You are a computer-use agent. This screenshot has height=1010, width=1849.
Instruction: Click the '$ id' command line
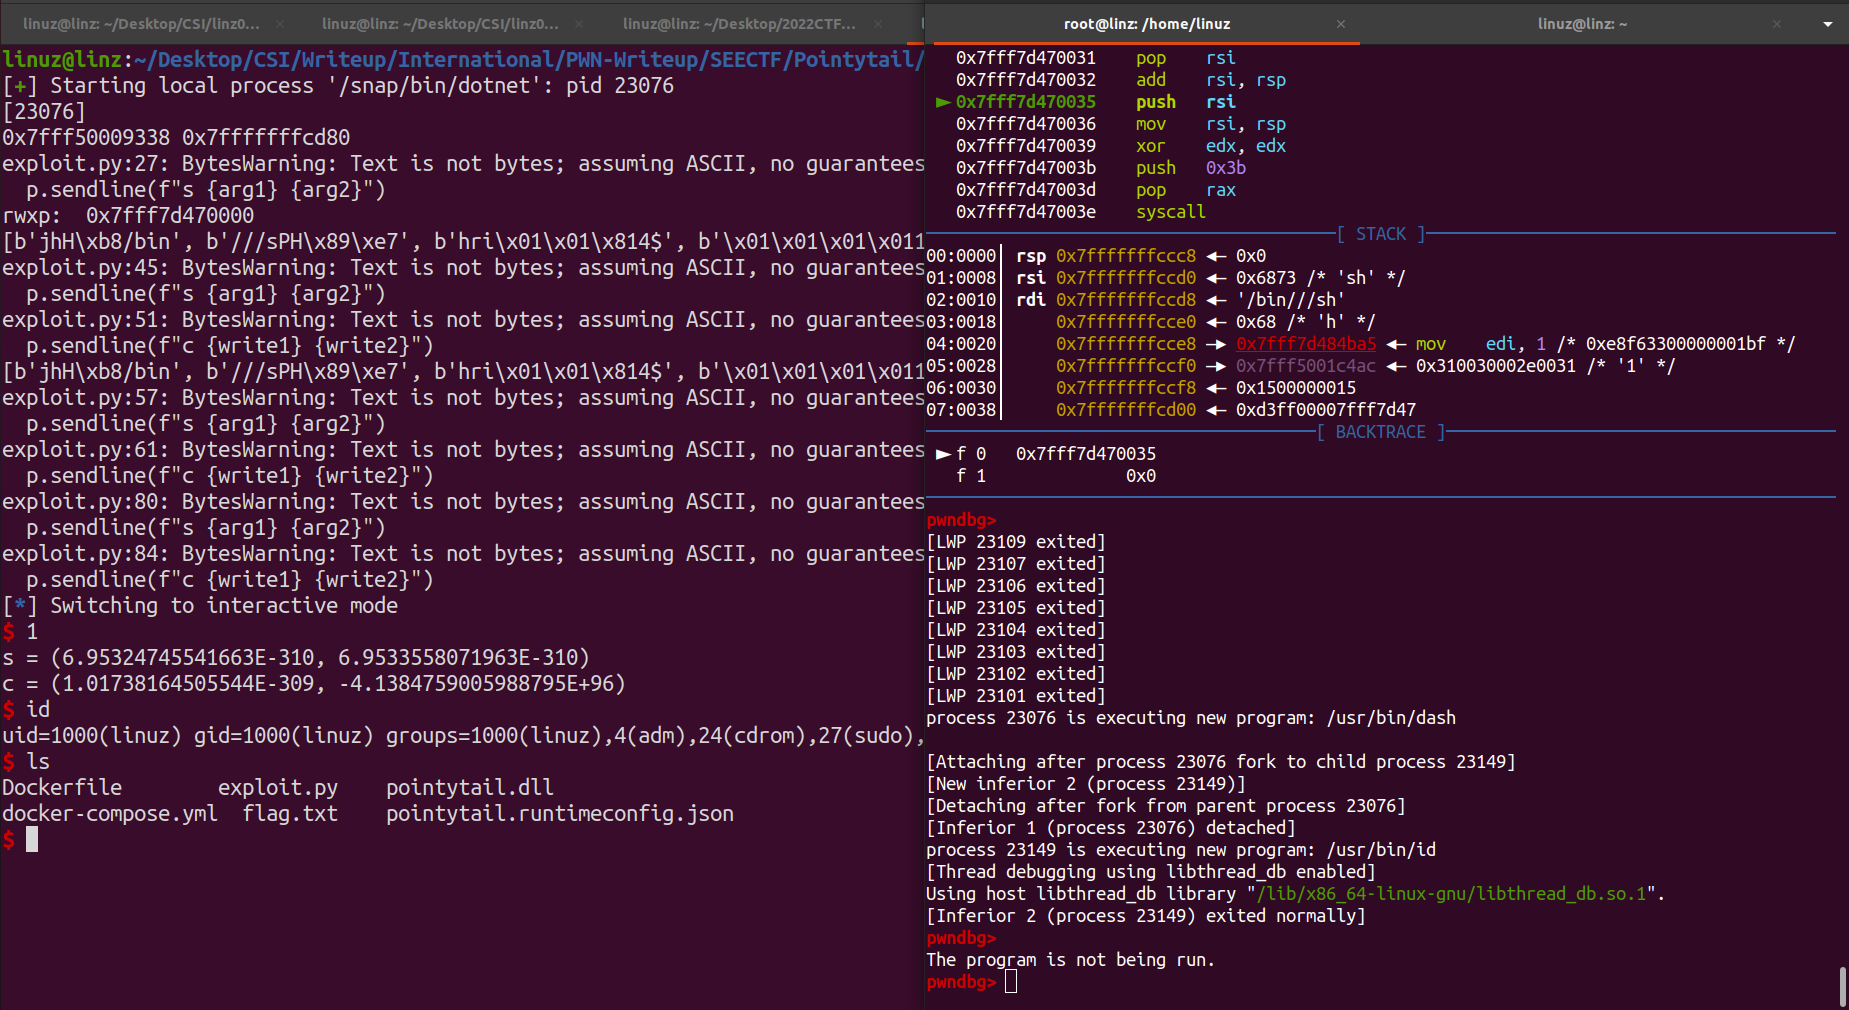click(x=26, y=710)
